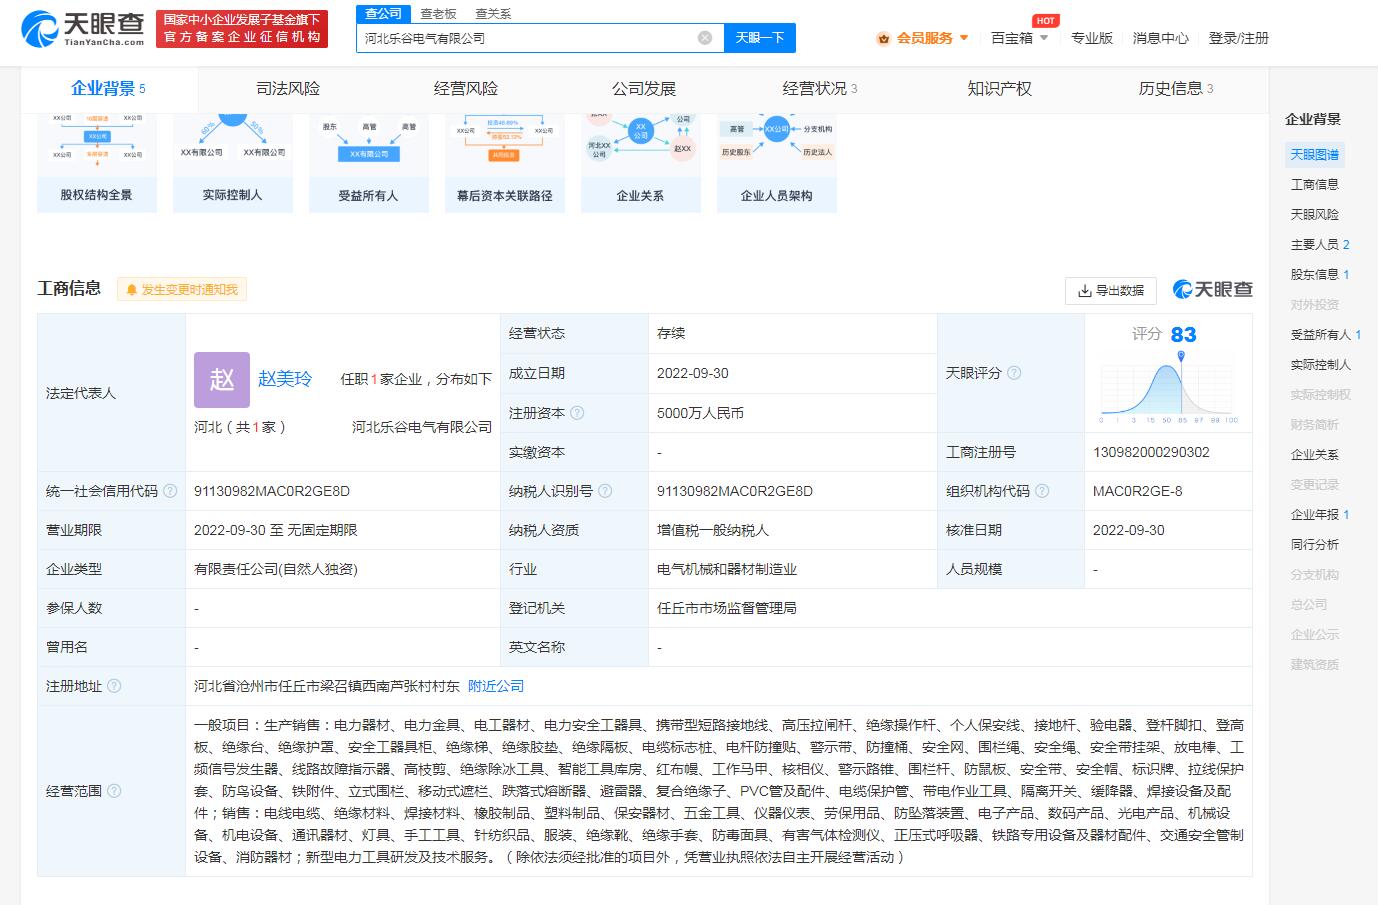Click the 天眼查 watermark logo near export
Screen dimensions: 1378x905
(1212, 289)
